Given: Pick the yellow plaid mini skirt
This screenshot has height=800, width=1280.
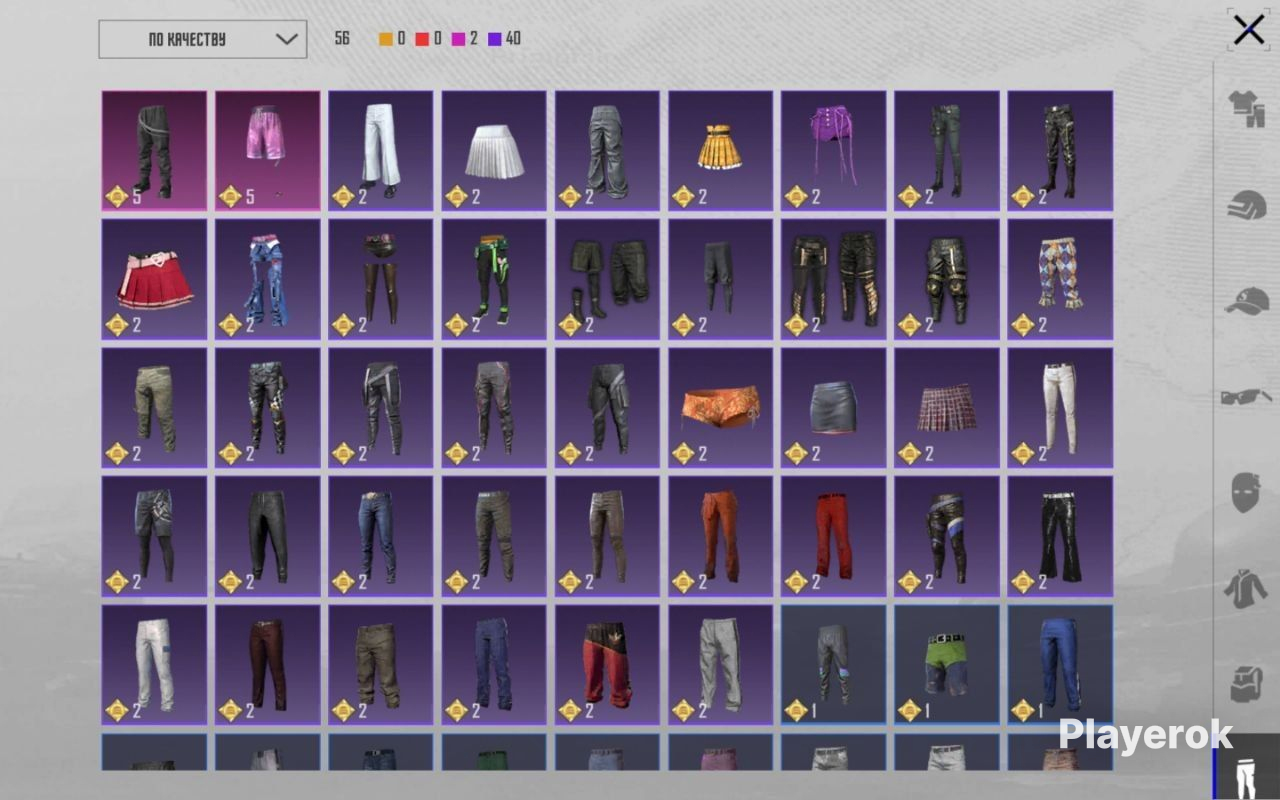Looking at the screenshot, I should (x=721, y=151).
